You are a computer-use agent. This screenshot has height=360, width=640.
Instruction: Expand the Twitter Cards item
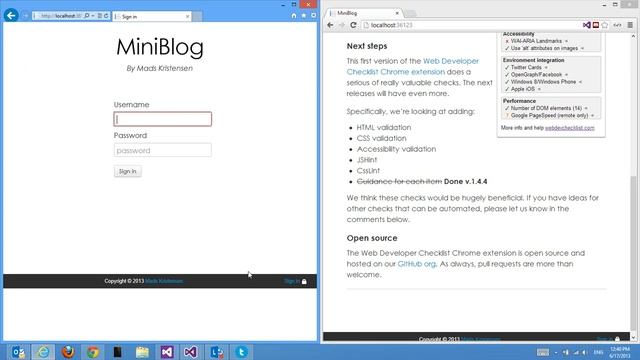point(546,68)
